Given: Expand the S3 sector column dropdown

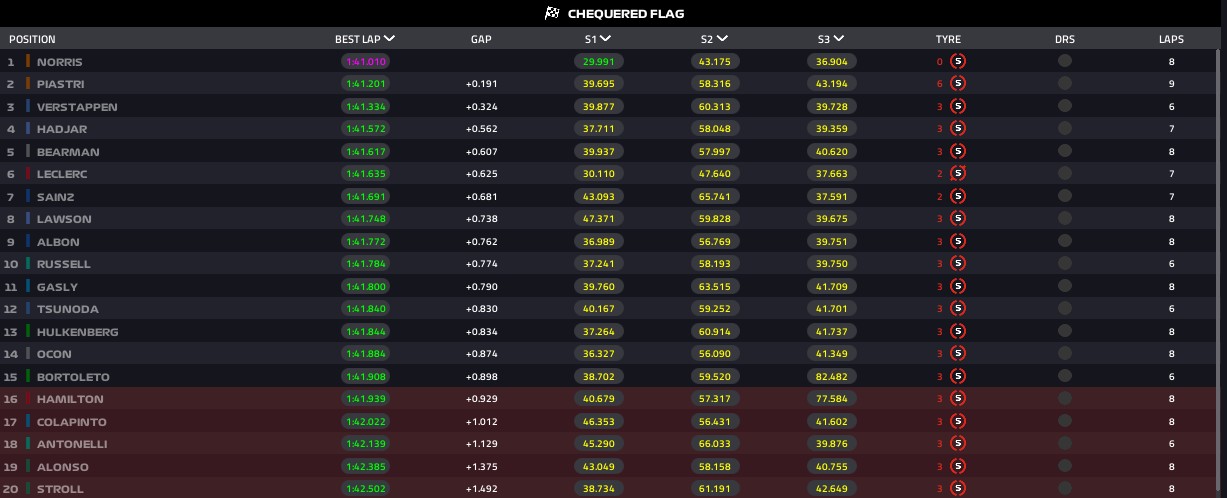Looking at the screenshot, I should click(838, 39).
